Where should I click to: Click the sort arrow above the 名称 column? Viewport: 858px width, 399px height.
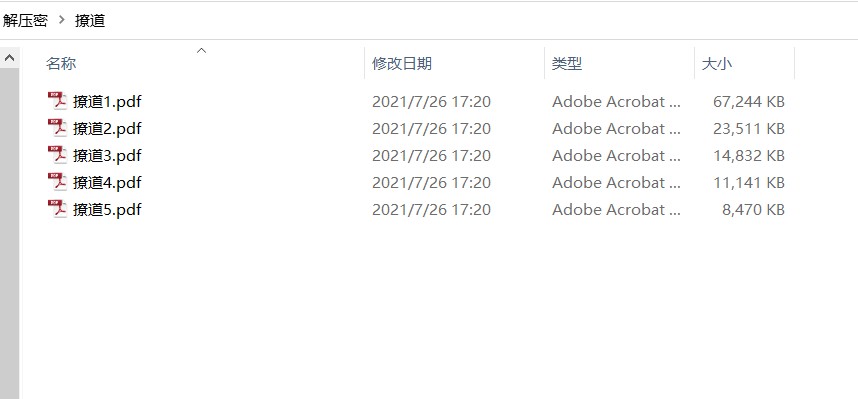(201, 51)
